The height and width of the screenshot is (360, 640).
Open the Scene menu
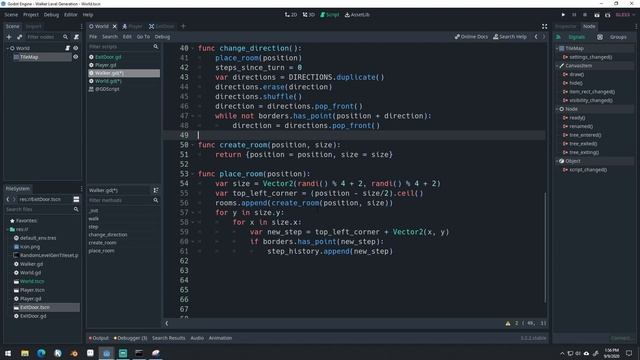(x=11, y=15)
